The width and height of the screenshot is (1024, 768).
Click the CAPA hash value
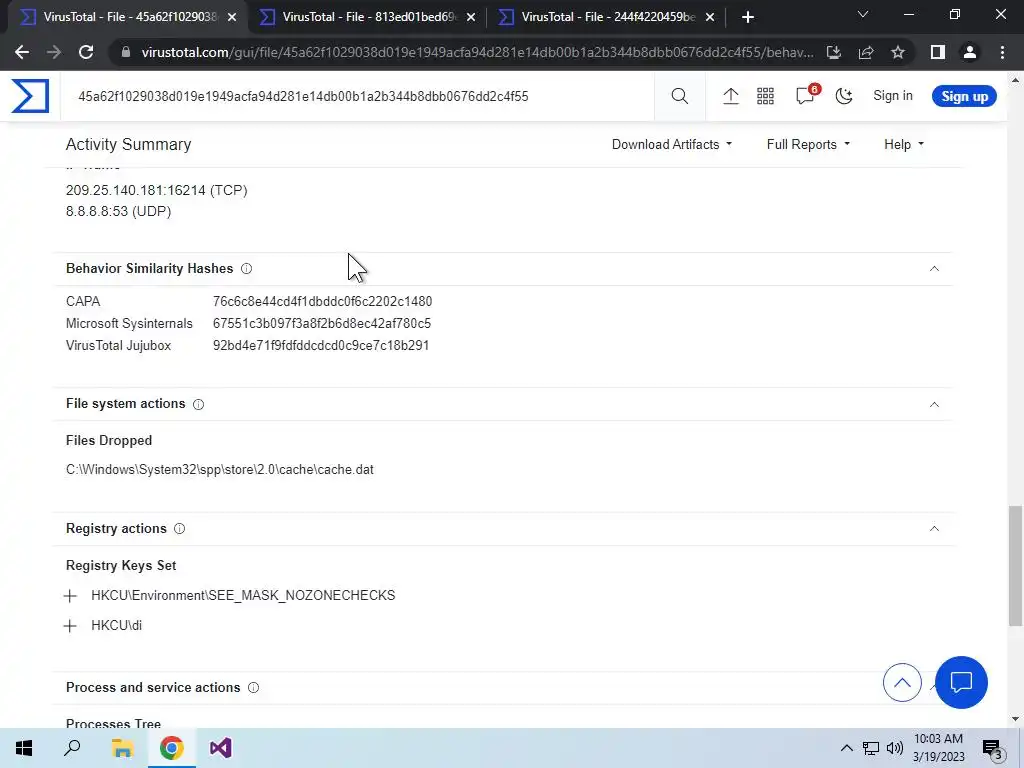click(323, 302)
